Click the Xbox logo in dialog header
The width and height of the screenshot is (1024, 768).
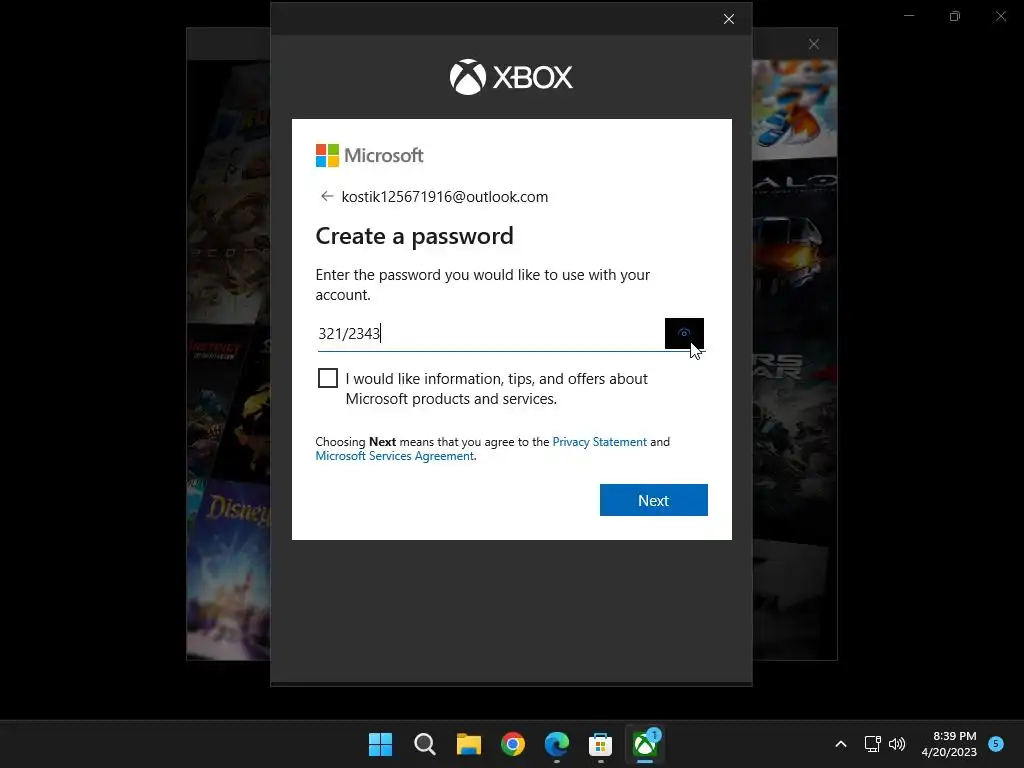pyautogui.click(x=511, y=77)
